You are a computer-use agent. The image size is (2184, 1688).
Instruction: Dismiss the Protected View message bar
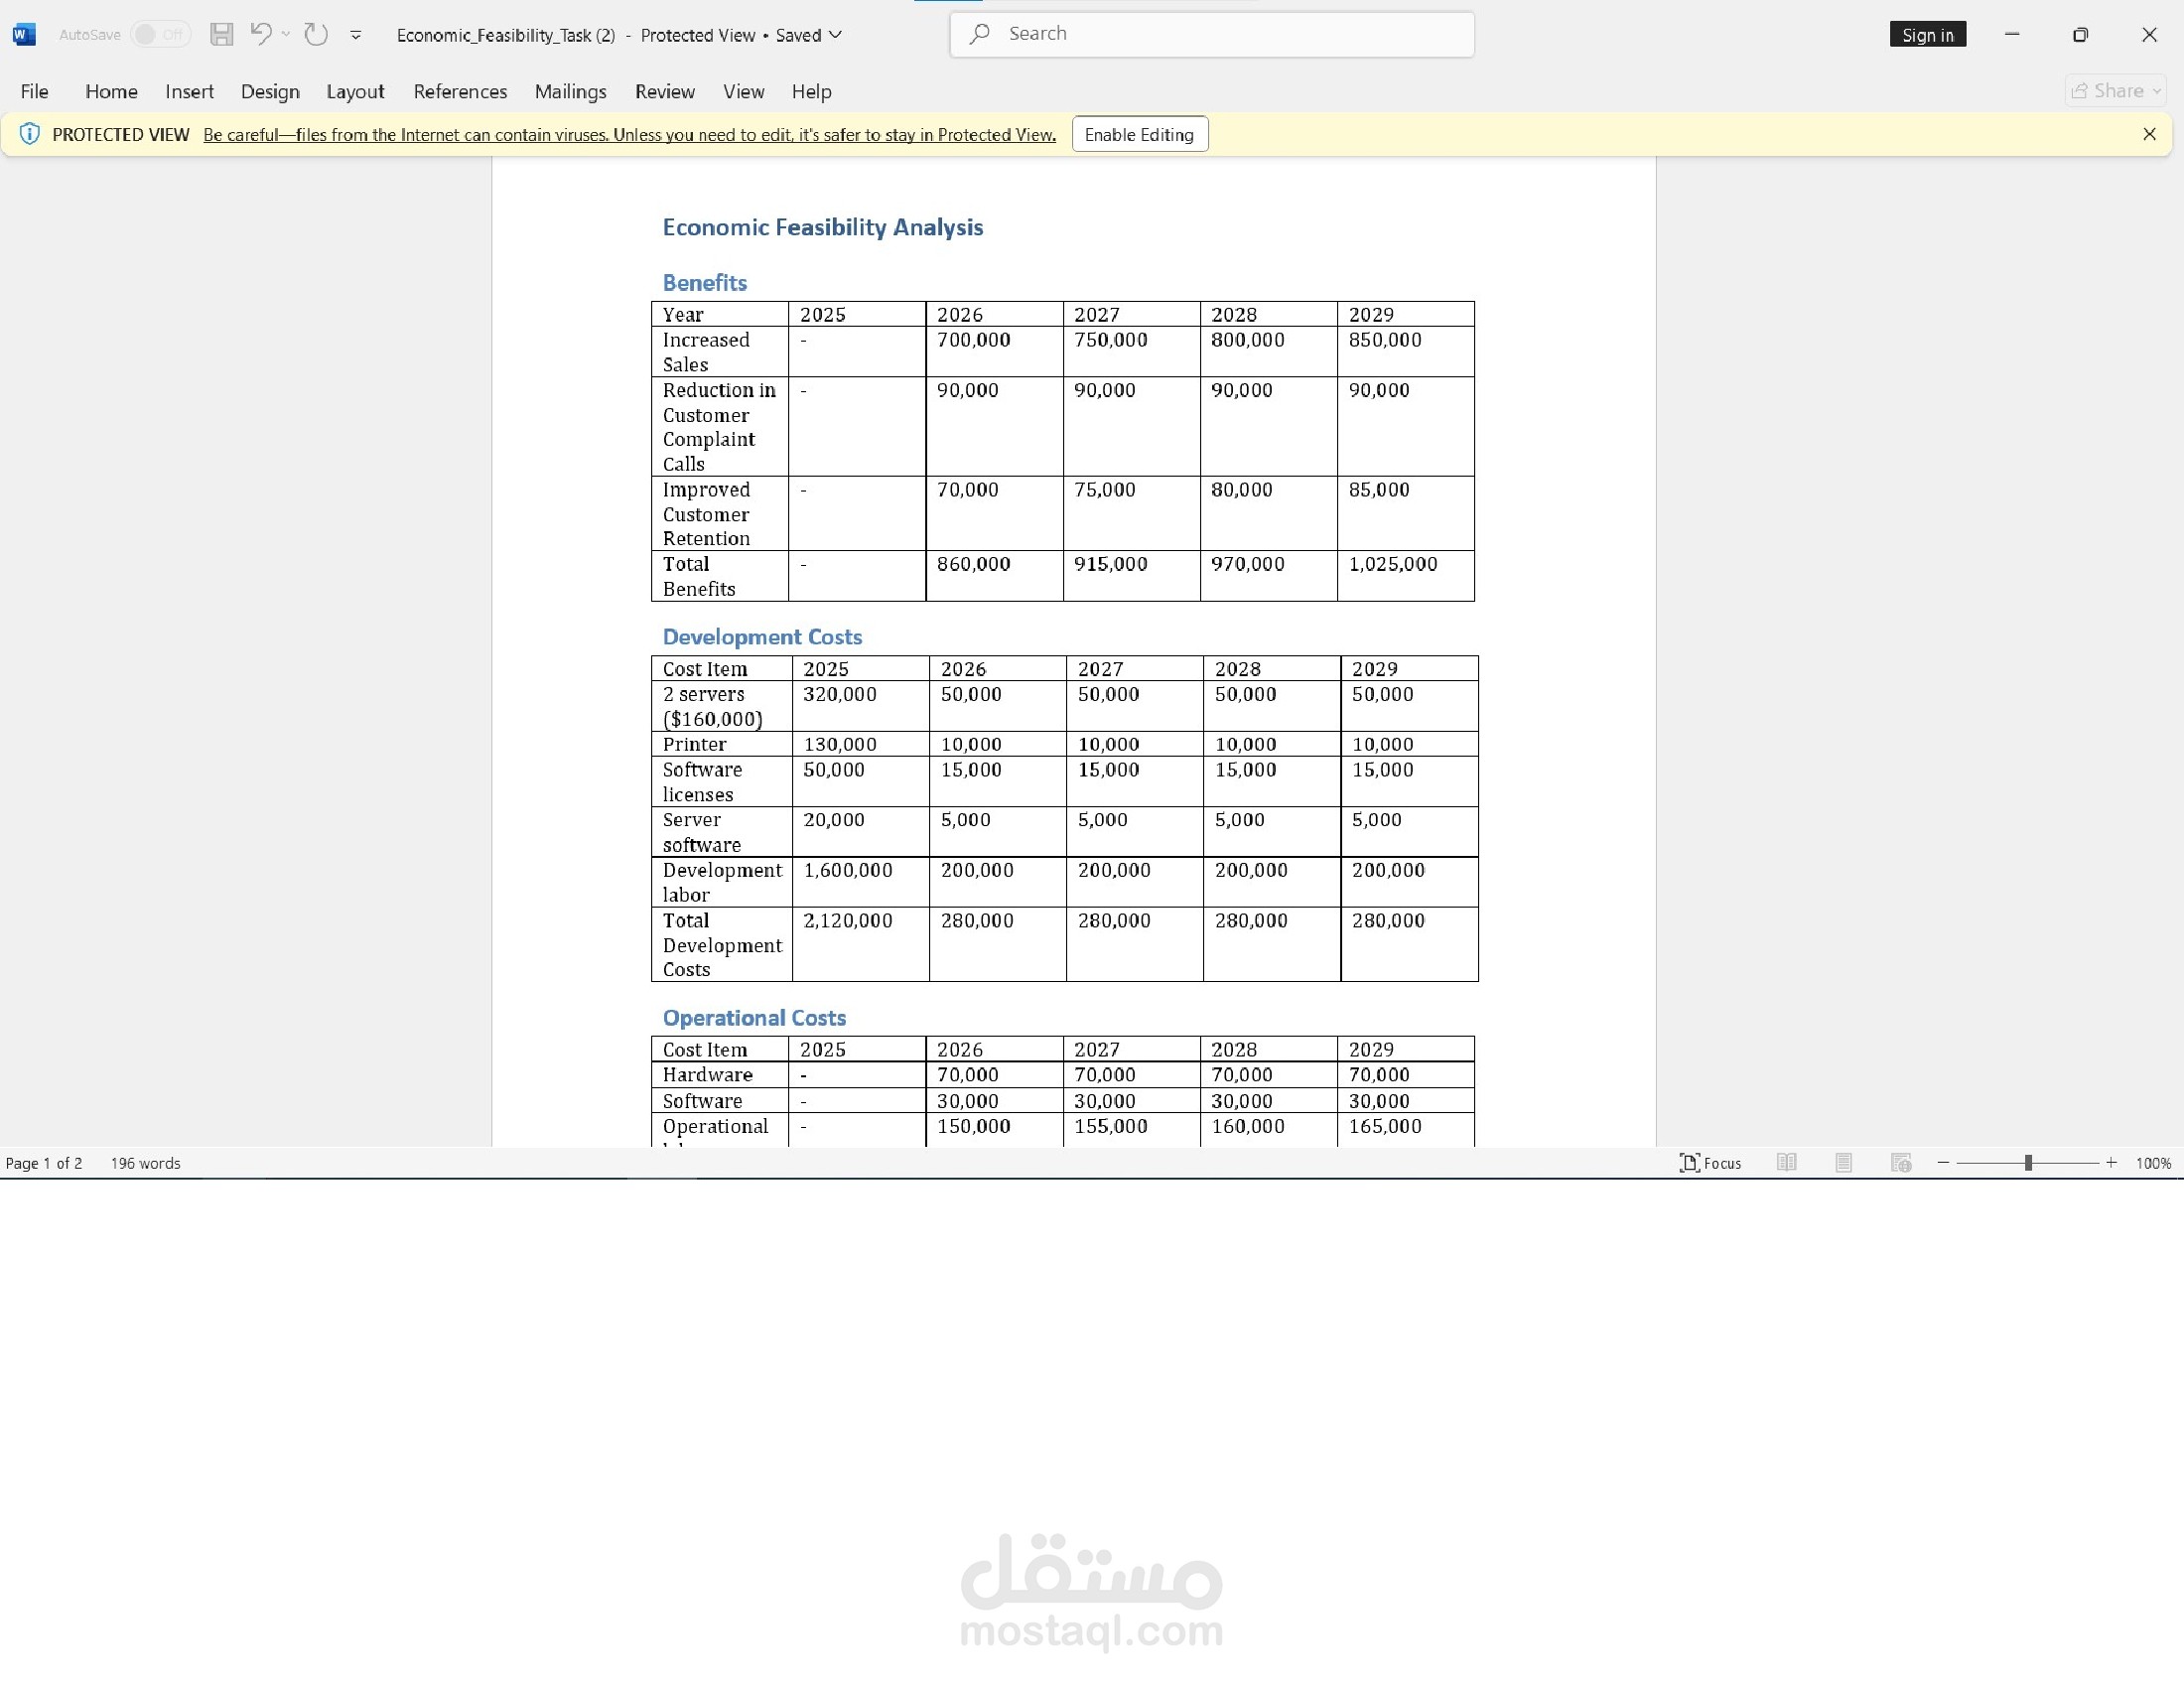[2149, 134]
